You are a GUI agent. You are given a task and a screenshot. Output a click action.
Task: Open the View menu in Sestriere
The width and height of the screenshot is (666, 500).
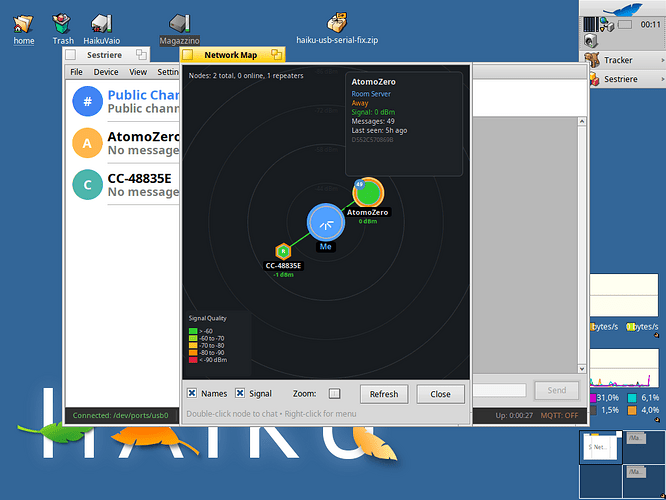(138, 72)
